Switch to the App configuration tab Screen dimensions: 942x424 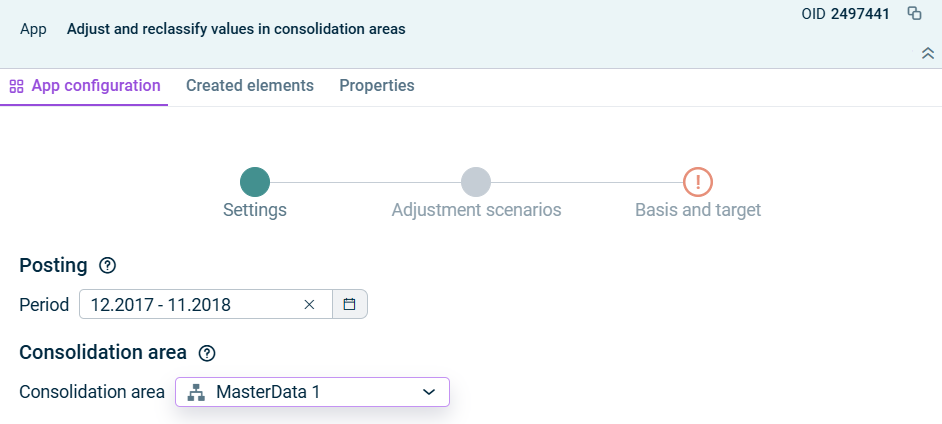click(85, 86)
